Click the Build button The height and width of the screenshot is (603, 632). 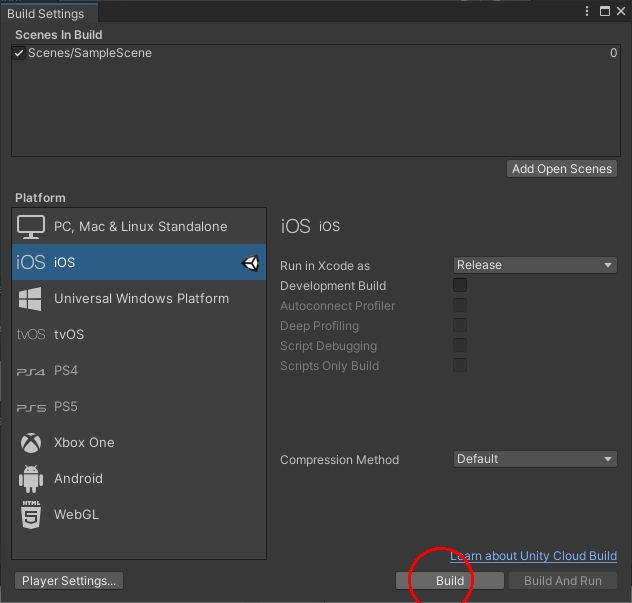[x=450, y=581]
